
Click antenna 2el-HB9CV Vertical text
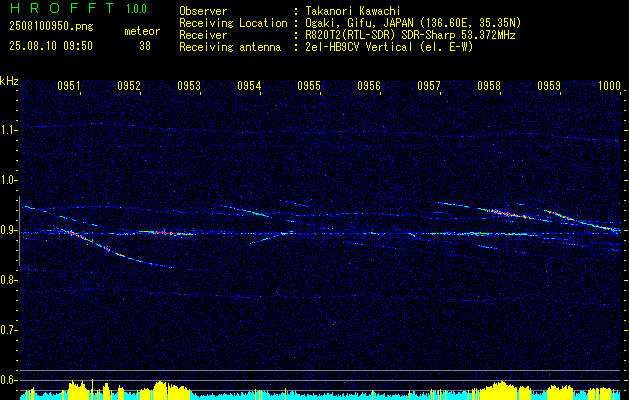(390, 47)
